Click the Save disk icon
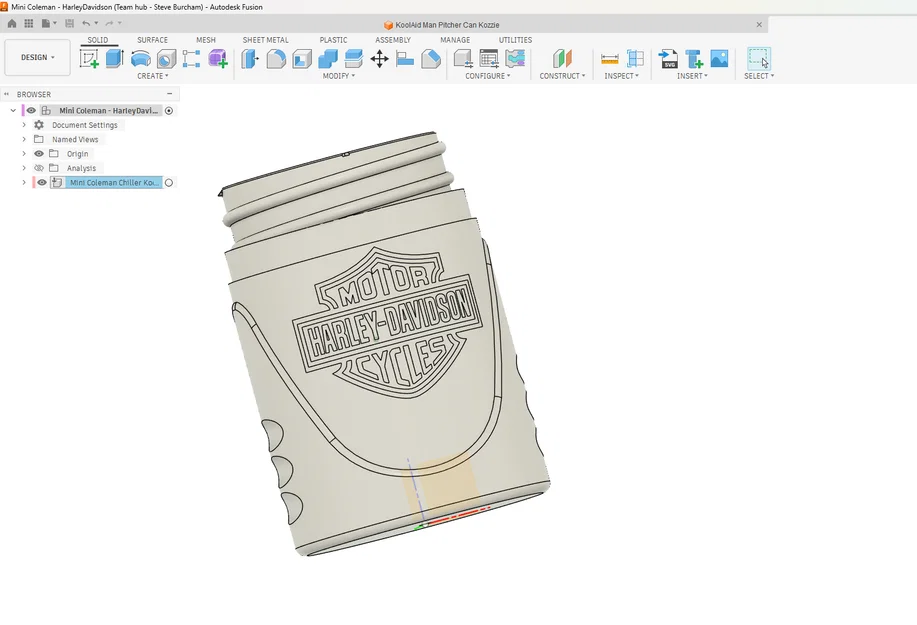 70,23
